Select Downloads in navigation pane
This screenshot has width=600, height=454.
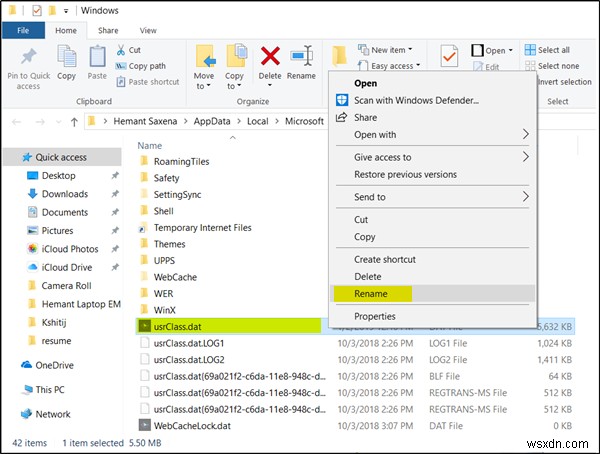[63, 194]
